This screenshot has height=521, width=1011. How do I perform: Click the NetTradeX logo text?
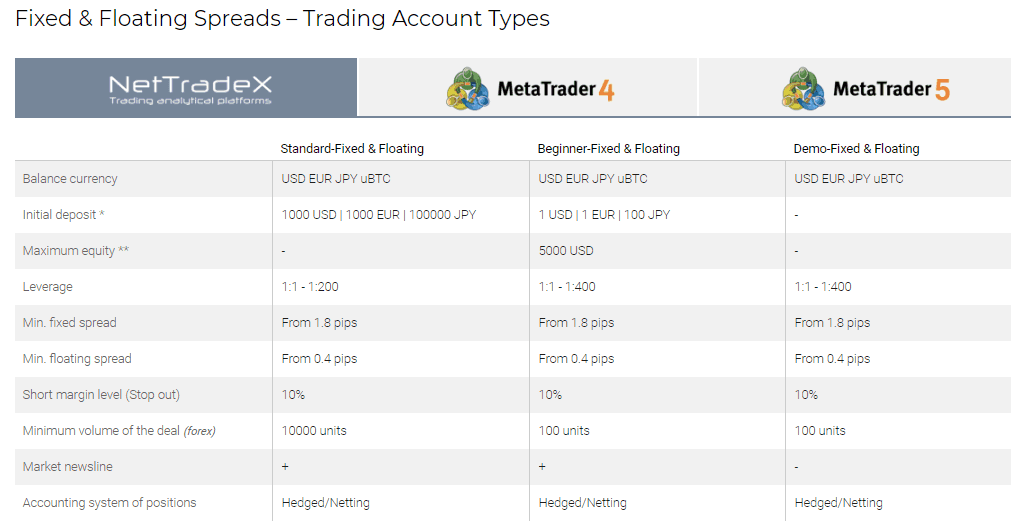click(190, 89)
